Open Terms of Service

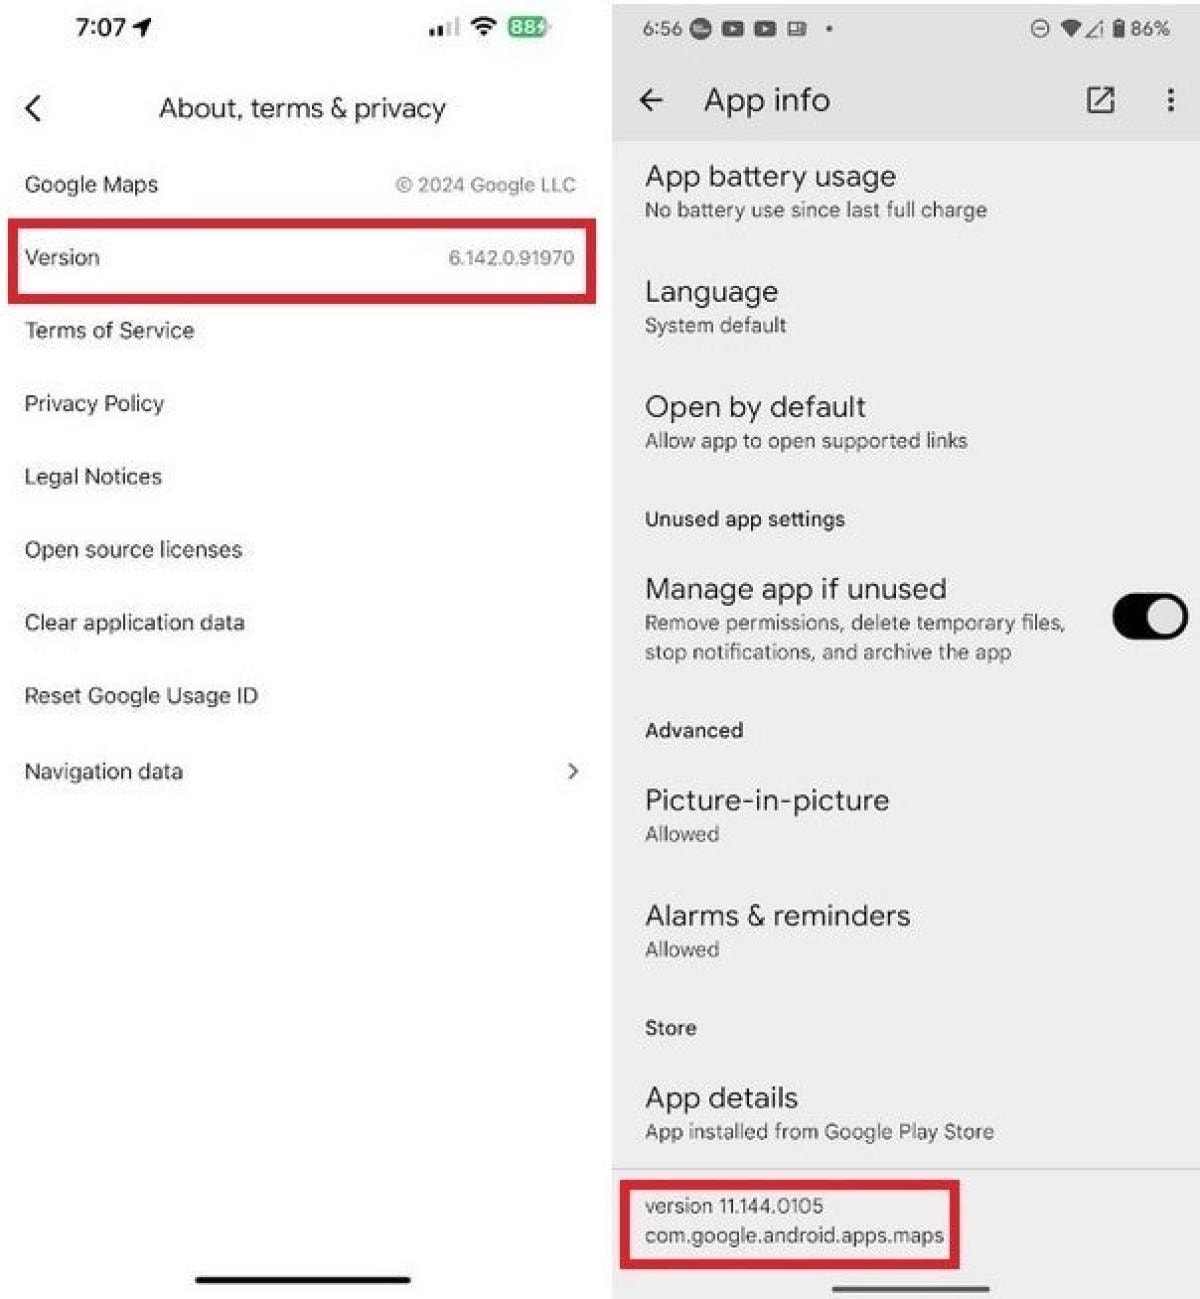coord(302,331)
